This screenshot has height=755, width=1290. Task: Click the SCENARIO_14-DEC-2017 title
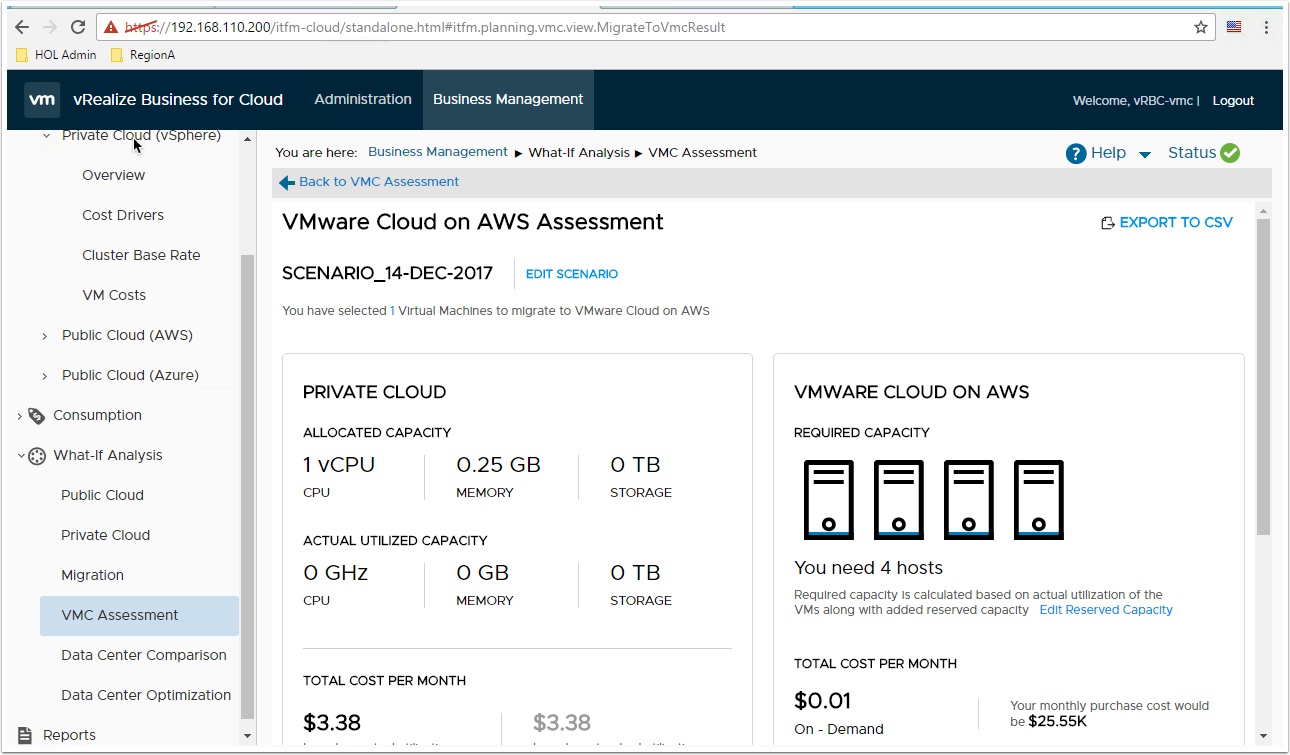(x=387, y=273)
